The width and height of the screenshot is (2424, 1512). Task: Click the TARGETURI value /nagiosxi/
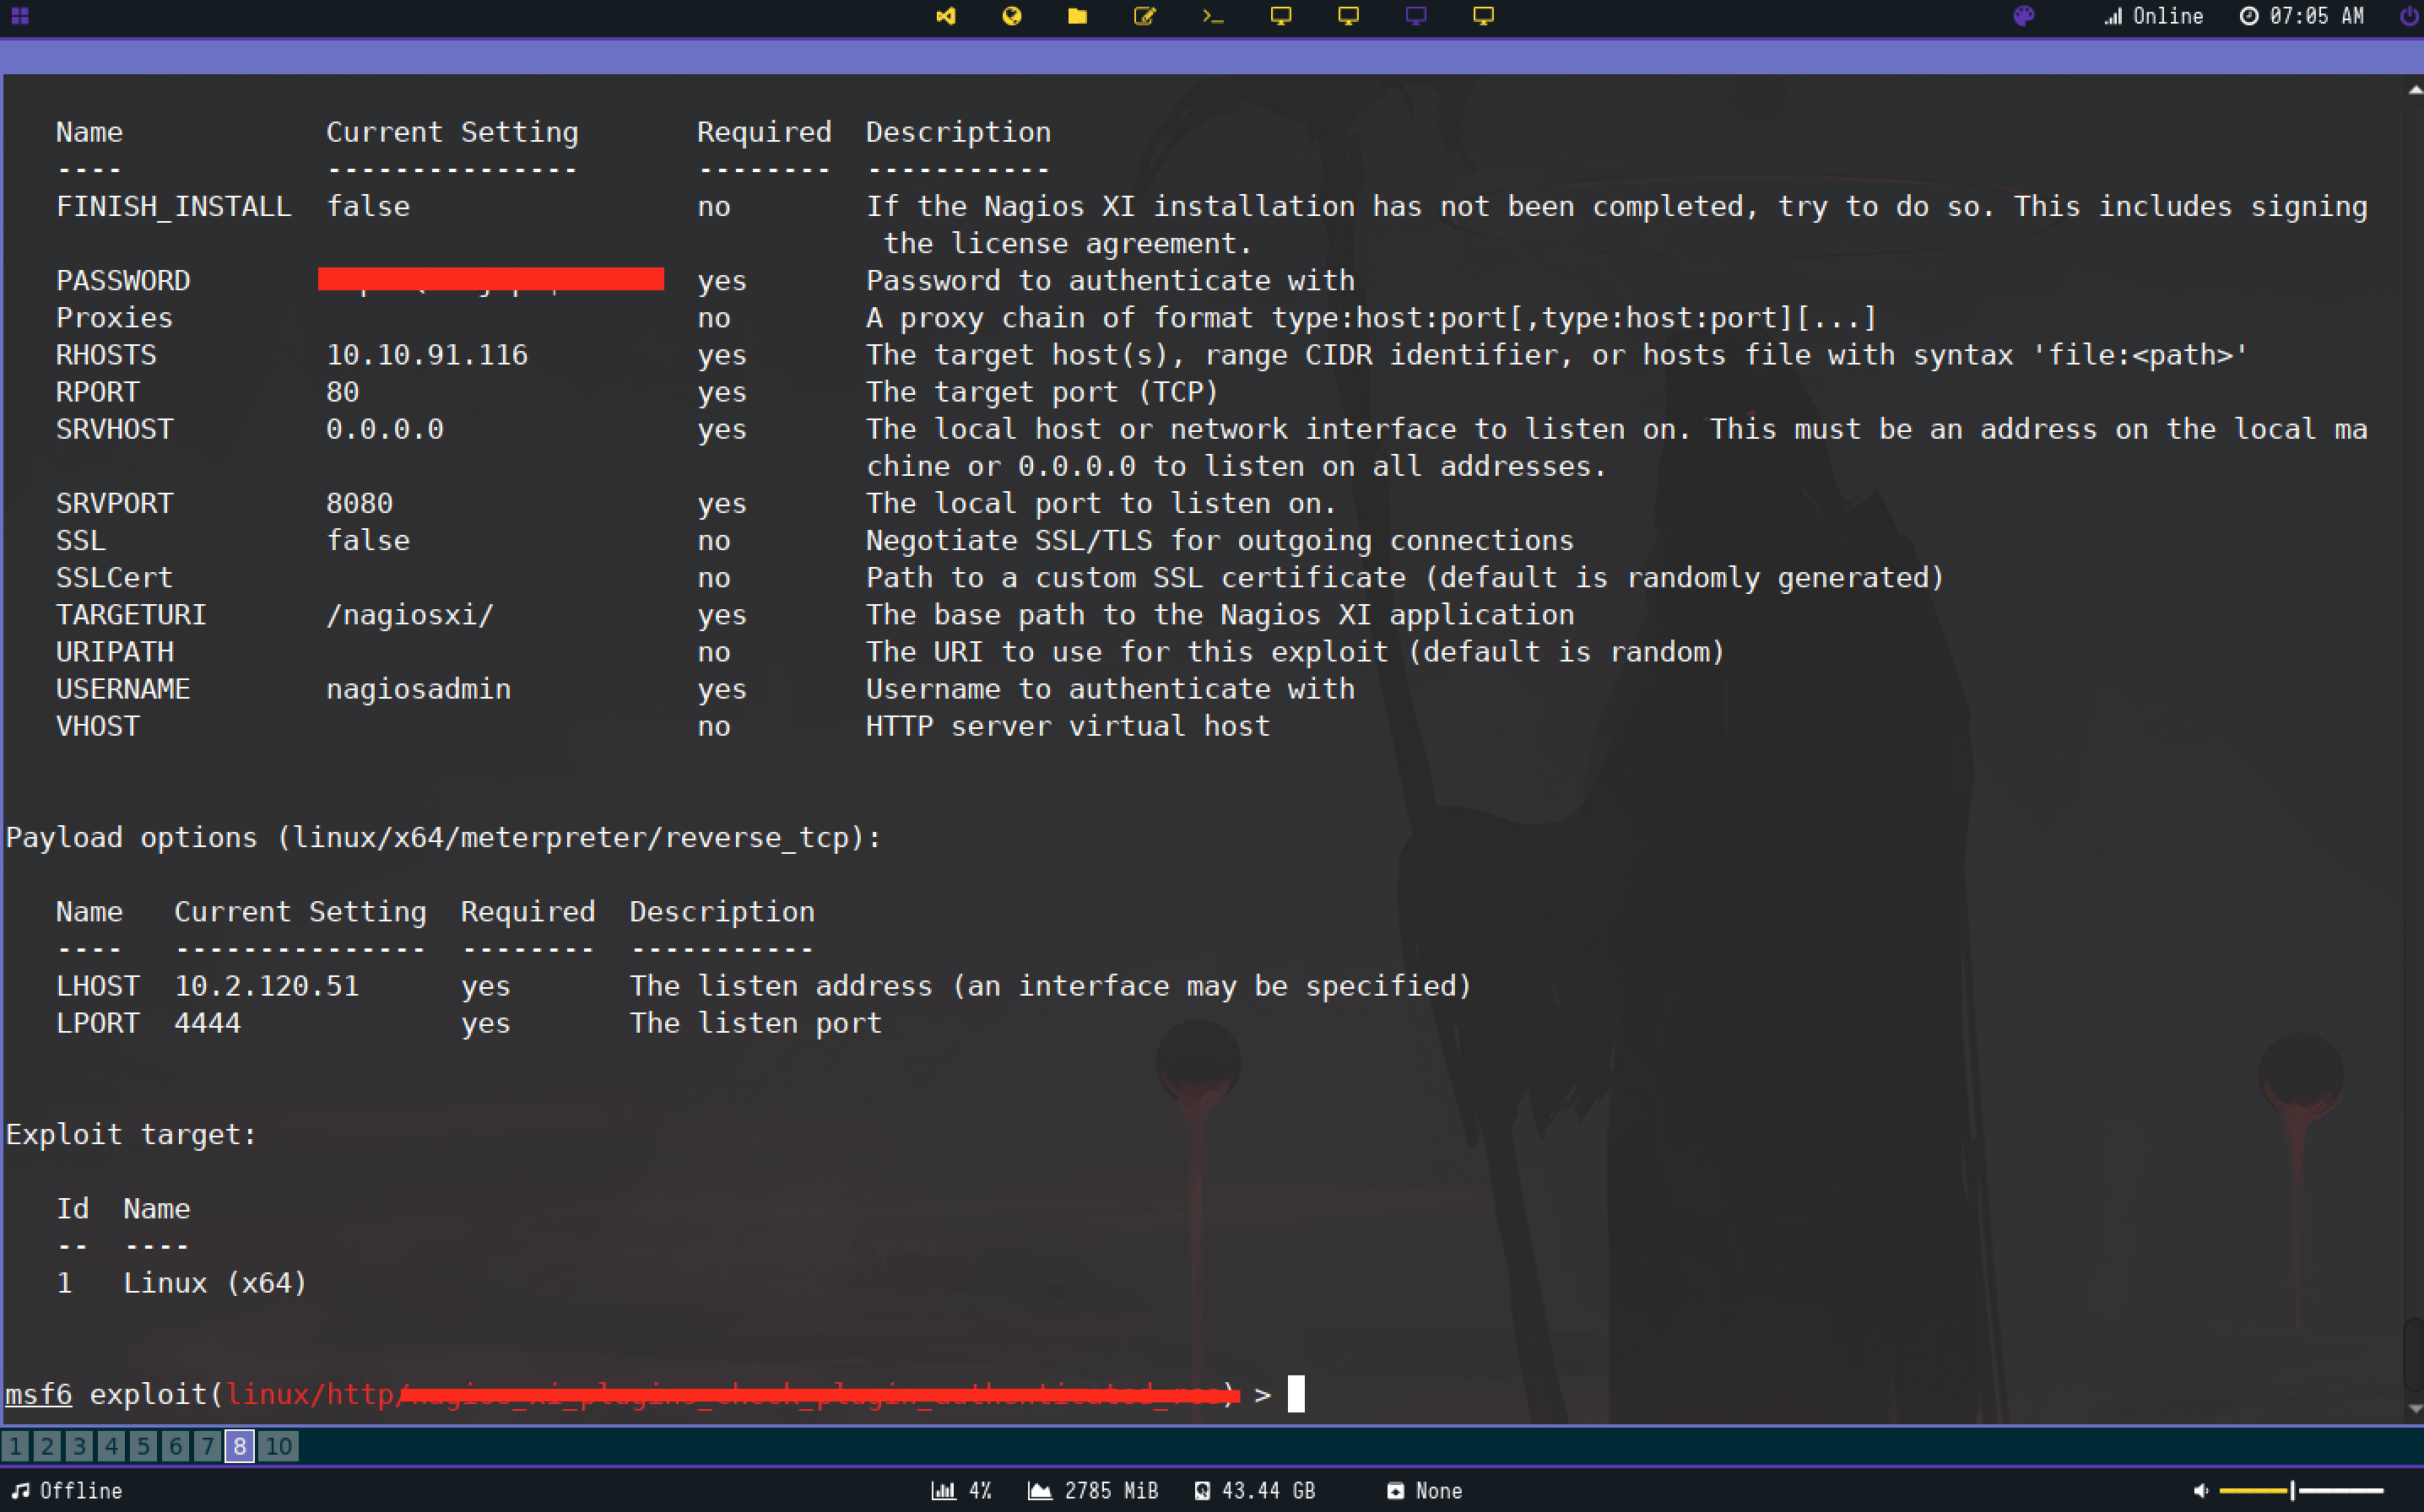click(410, 615)
